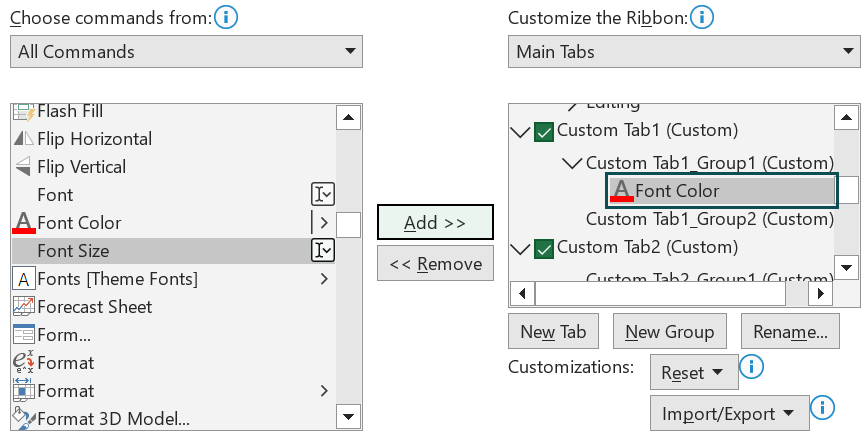The image size is (868, 440).
Task: Click the ribbon tree vertical scrollbar thumb
Action: 848,190
